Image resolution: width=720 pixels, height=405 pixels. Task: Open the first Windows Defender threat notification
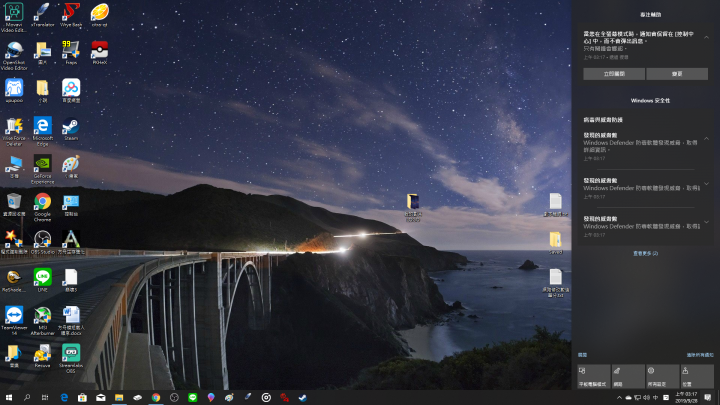click(x=640, y=146)
